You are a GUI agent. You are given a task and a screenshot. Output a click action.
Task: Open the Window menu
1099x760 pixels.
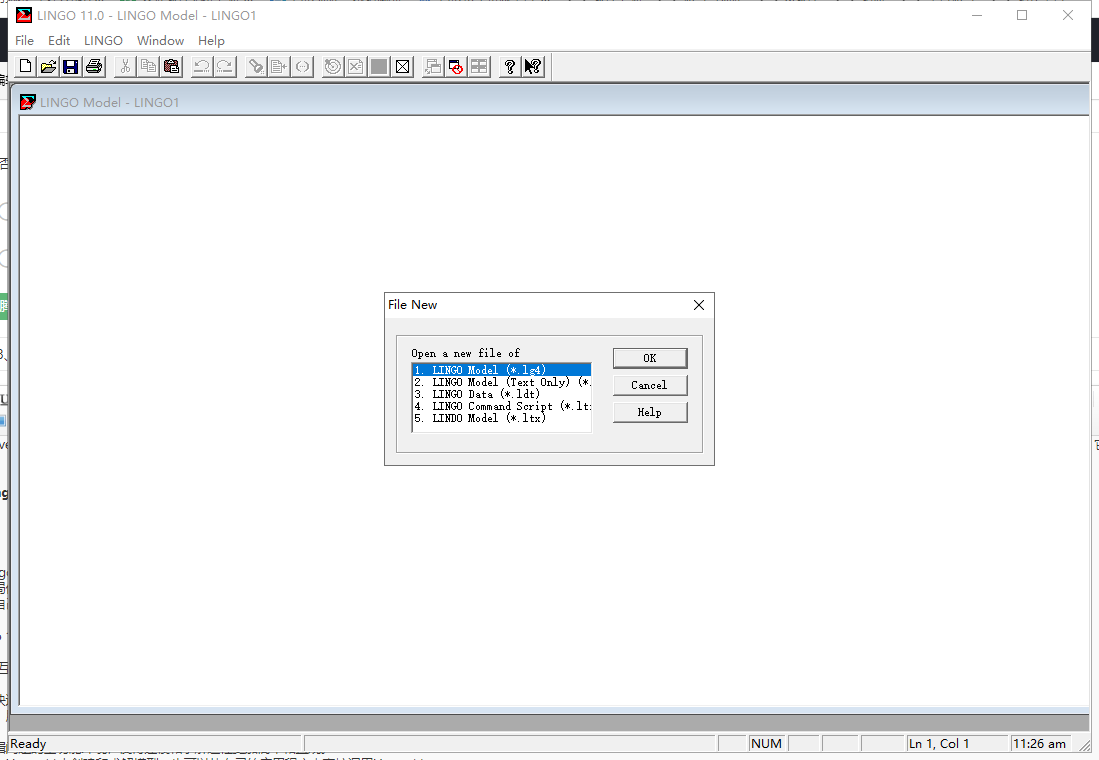(160, 41)
